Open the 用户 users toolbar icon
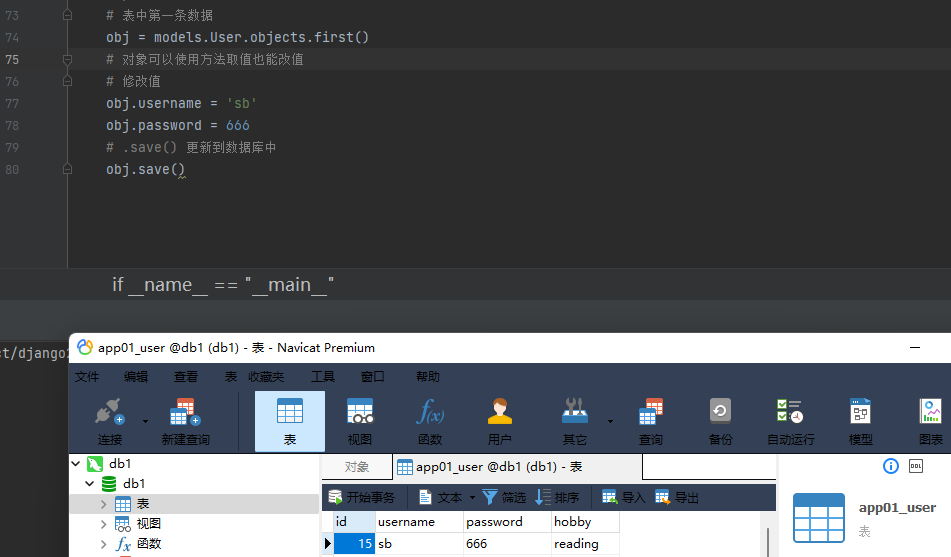Image resolution: width=951 pixels, height=557 pixels. (x=500, y=421)
